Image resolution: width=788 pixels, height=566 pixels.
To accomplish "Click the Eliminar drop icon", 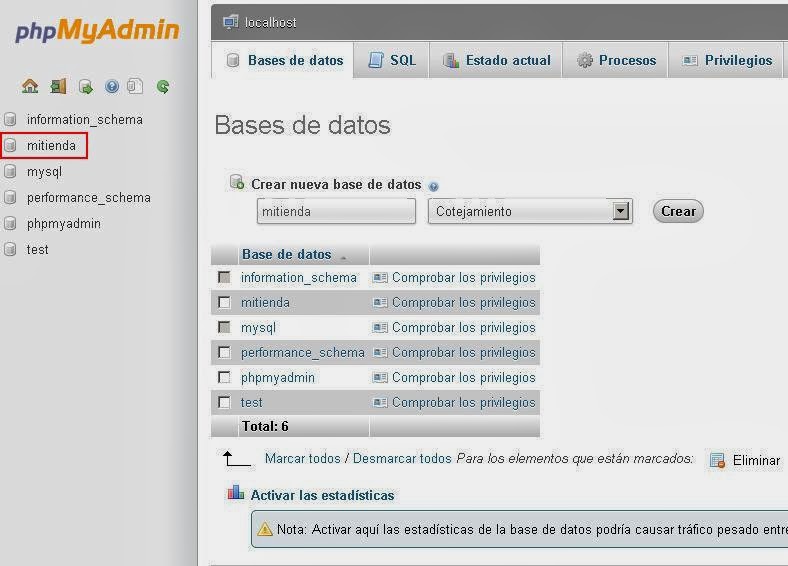I will pyautogui.click(x=717, y=460).
